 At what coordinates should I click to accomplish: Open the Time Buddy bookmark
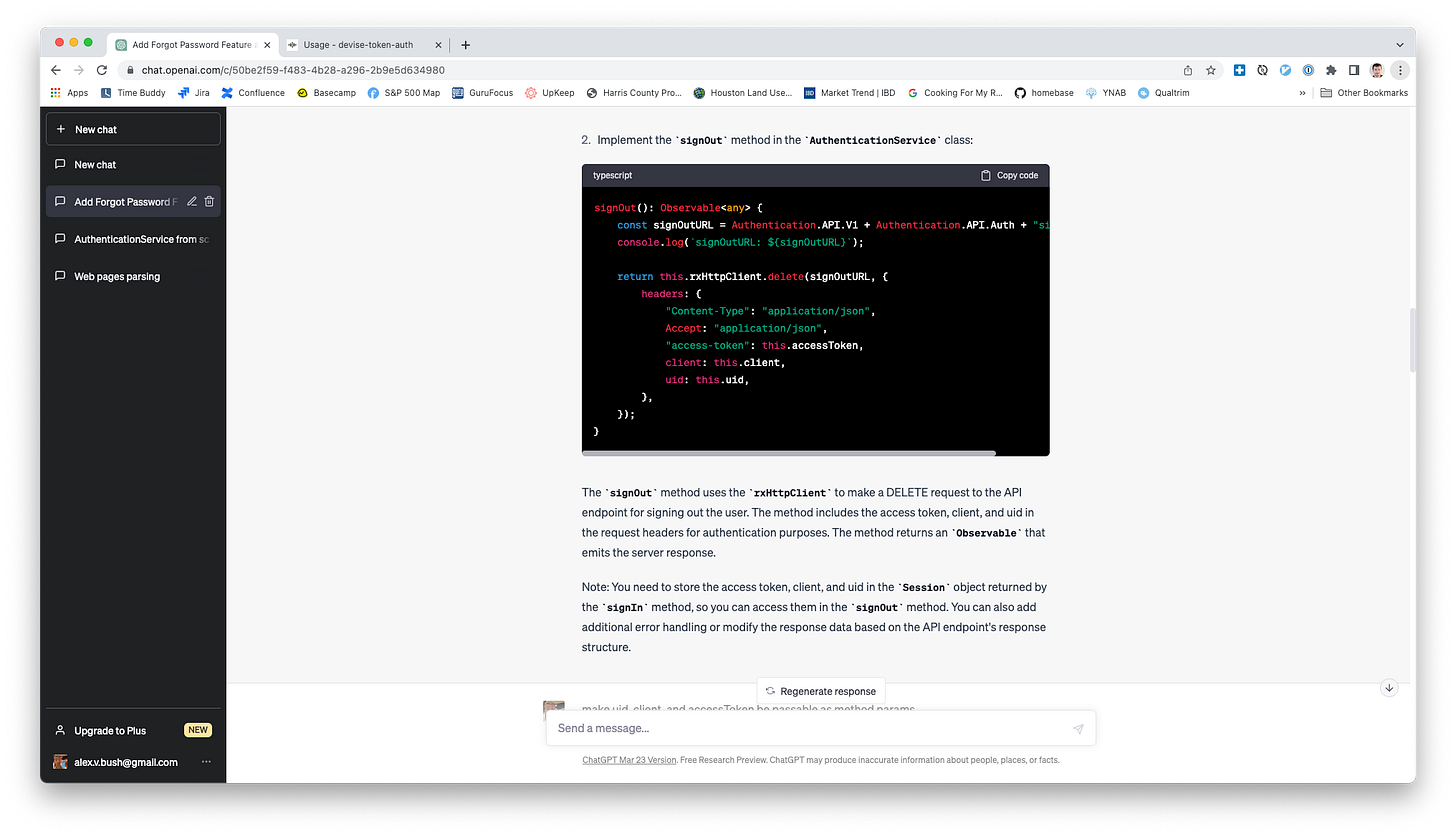[x=133, y=93]
